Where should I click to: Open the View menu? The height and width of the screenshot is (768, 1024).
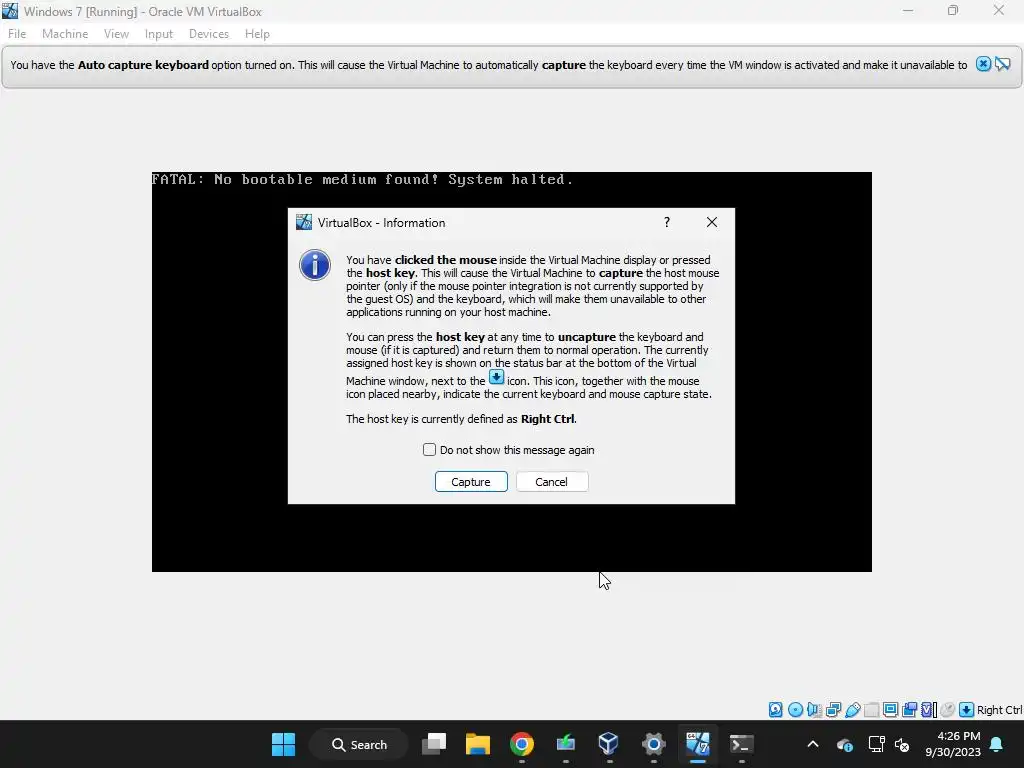point(116,34)
